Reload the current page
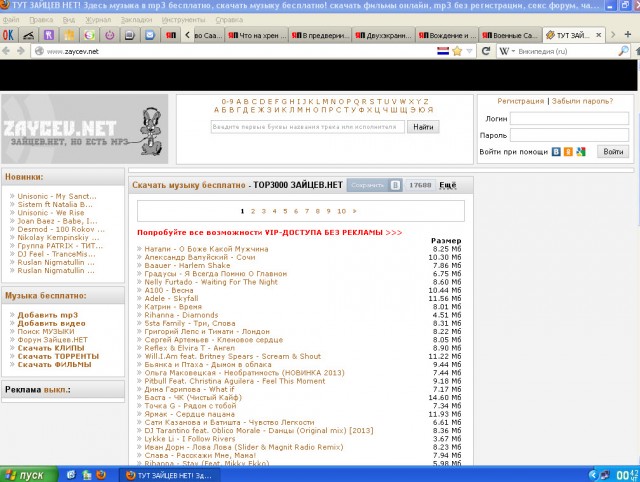 point(486,51)
